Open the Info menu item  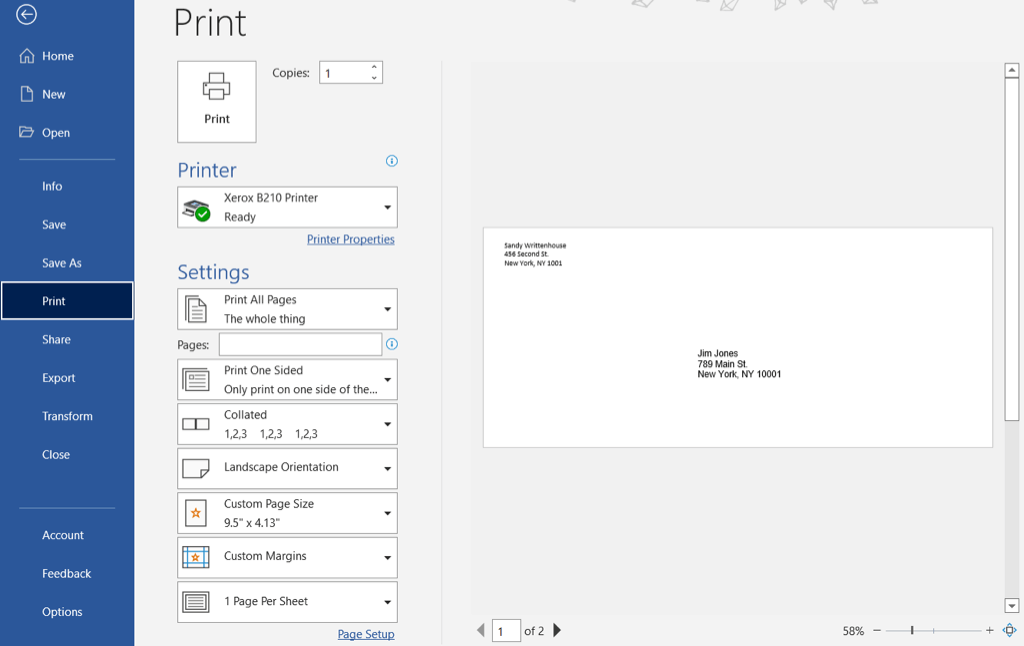[x=52, y=186]
